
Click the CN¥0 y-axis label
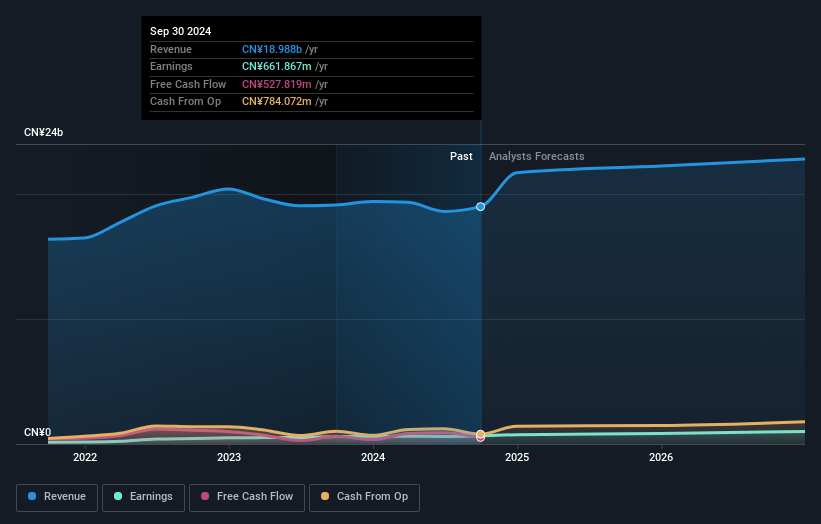point(38,432)
